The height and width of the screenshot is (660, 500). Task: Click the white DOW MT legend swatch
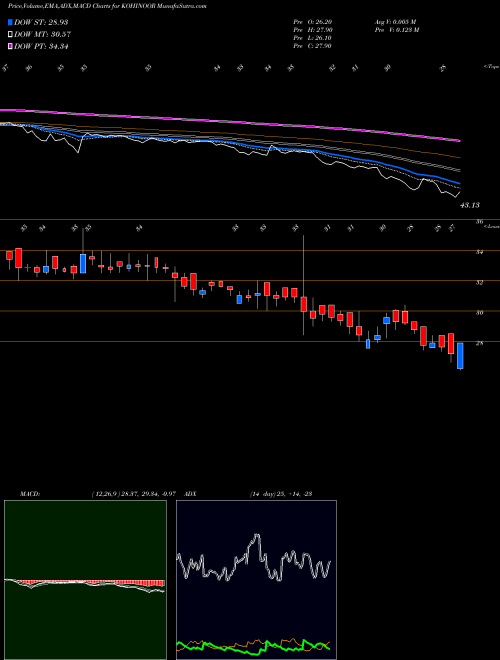(10, 34)
